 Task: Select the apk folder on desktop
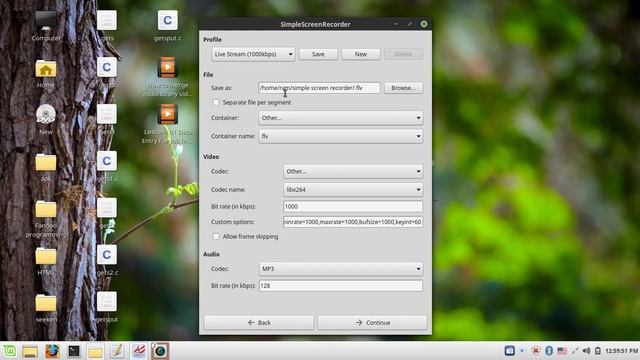point(46,163)
